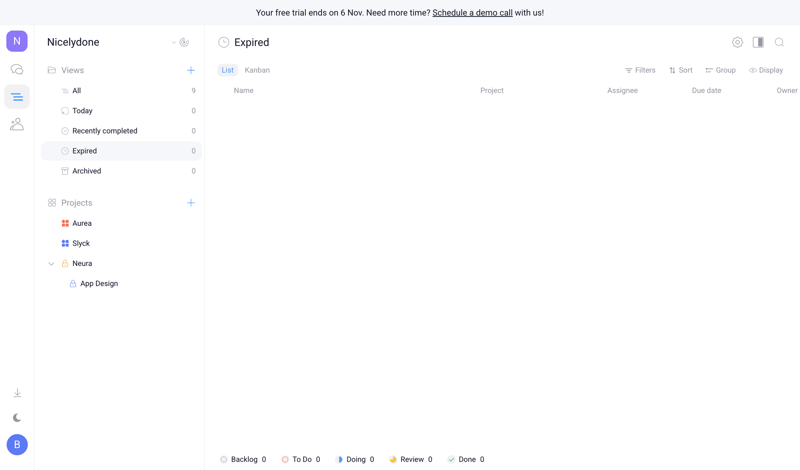Open the Group dropdown
This screenshot has width=800, height=470.
(720, 70)
